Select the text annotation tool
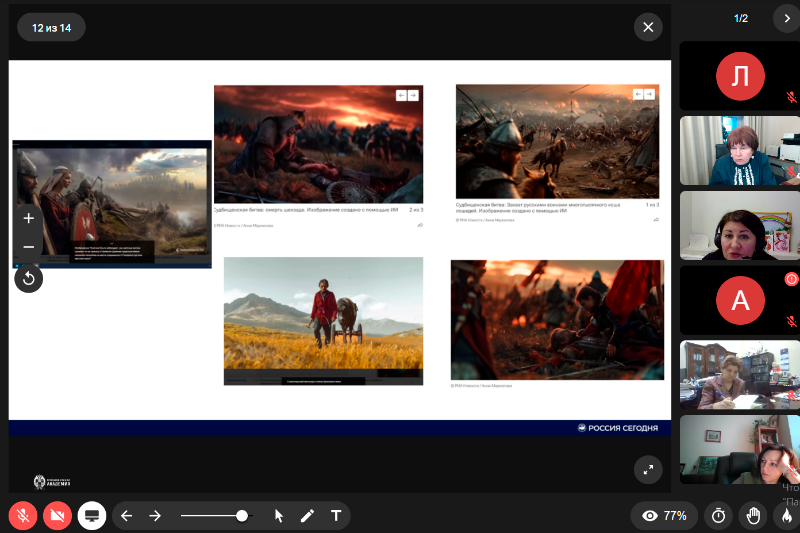The image size is (800, 533). [335, 516]
